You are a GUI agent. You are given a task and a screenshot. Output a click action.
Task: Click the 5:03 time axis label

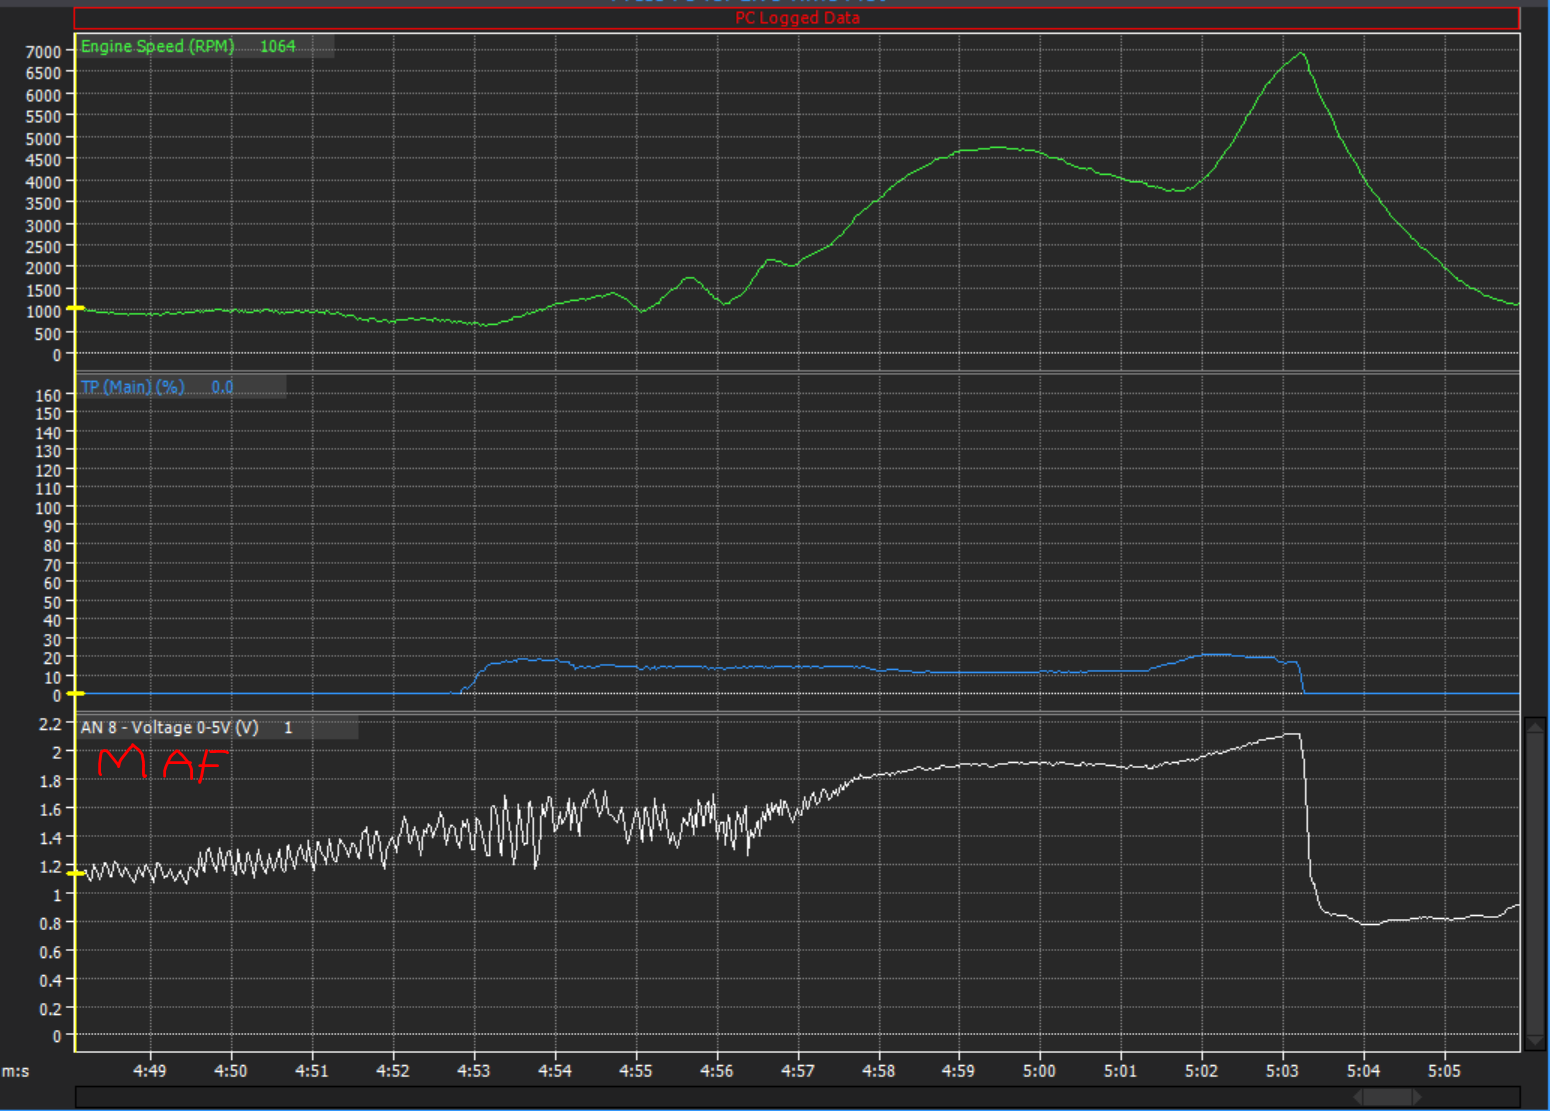coord(1282,1071)
